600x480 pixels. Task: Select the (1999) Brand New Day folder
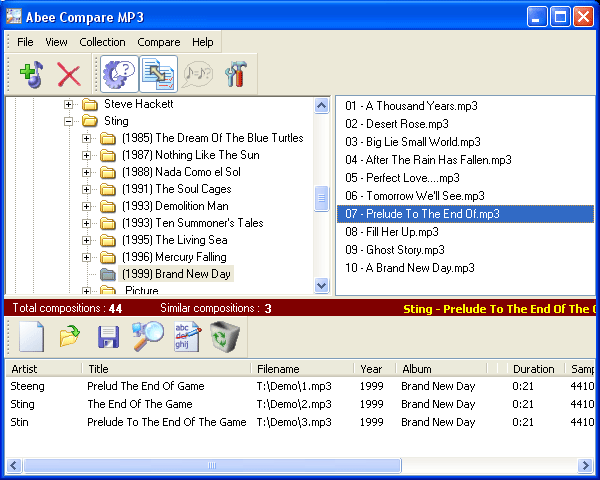176,274
